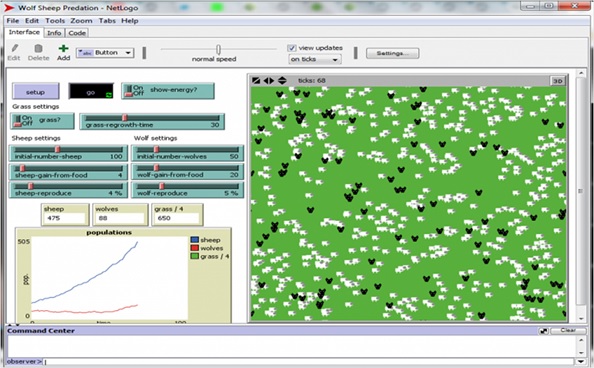
Task: Click the setup button
Action: coord(35,92)
